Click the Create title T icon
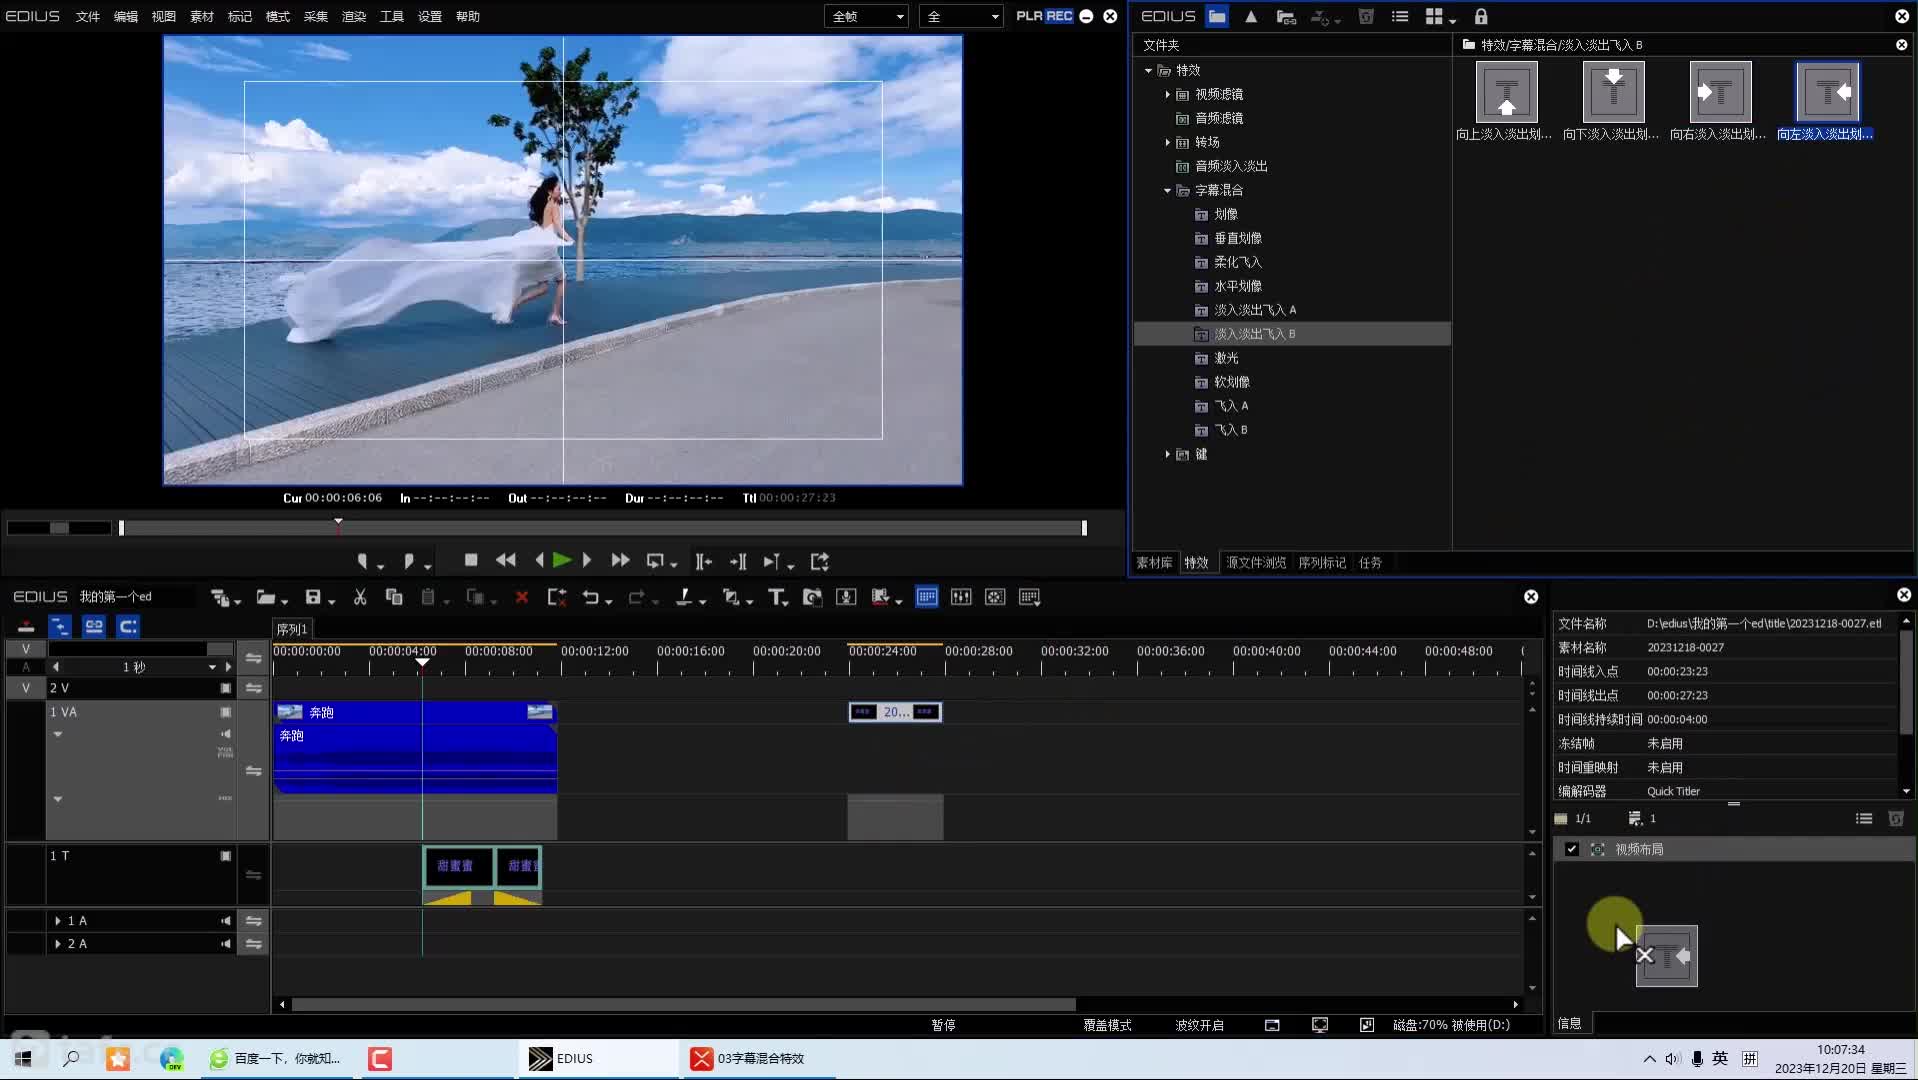Screen dimensions: 1918x1080 [776, 597]
